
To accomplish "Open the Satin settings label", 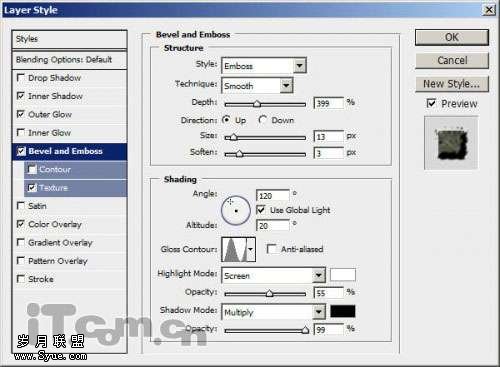I will (37, 206).
